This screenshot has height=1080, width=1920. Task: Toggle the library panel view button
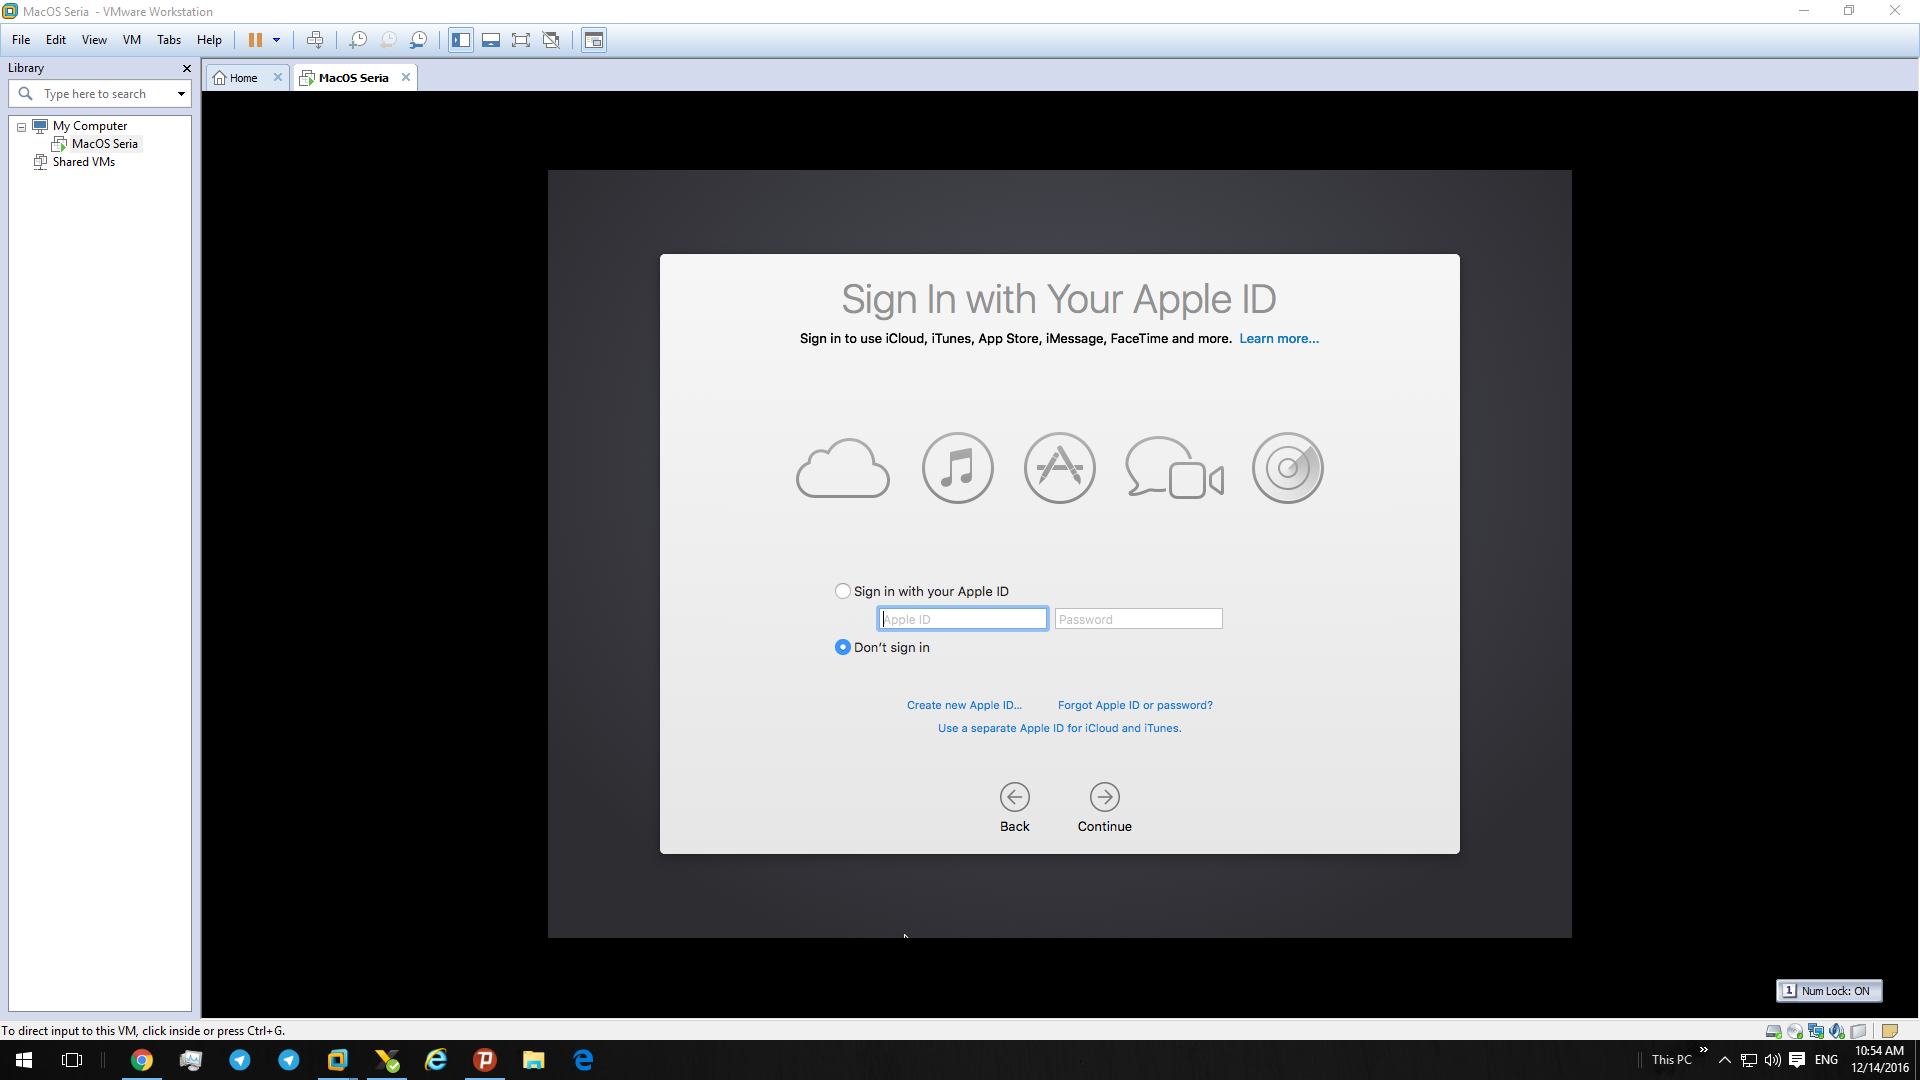click(x=461, y=40)
